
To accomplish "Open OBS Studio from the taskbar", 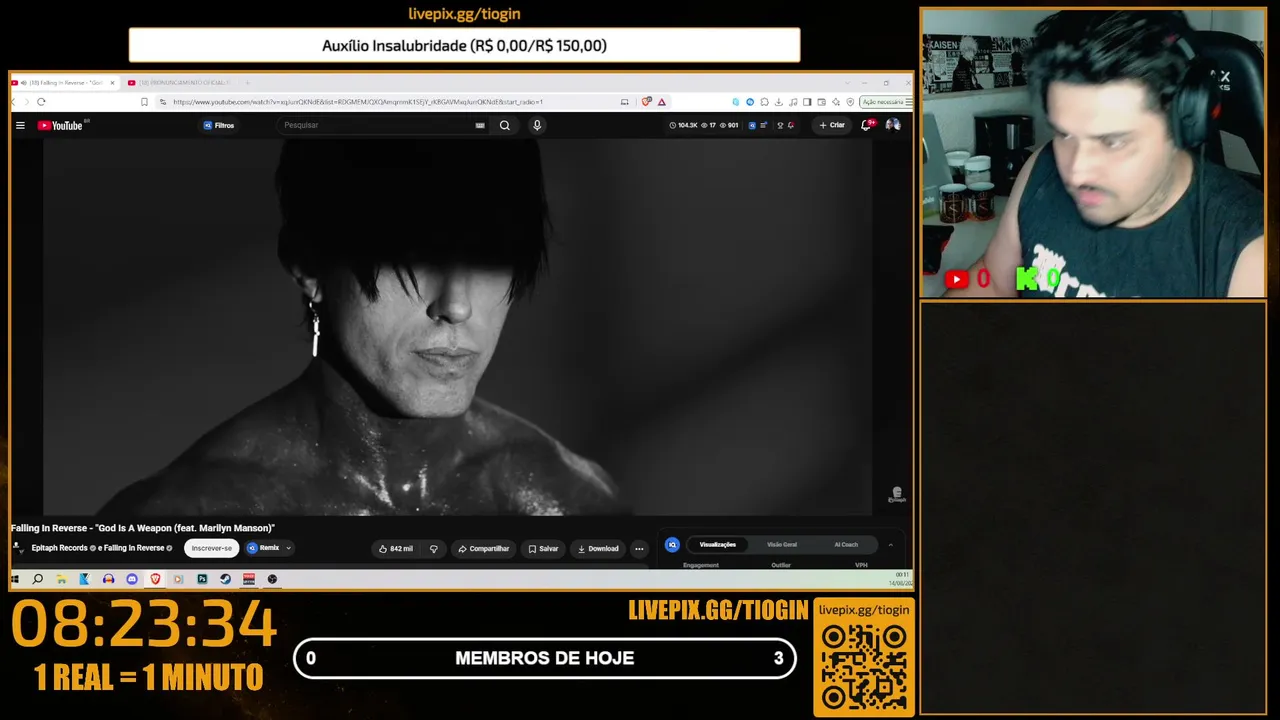I will (x=272, y=579).
